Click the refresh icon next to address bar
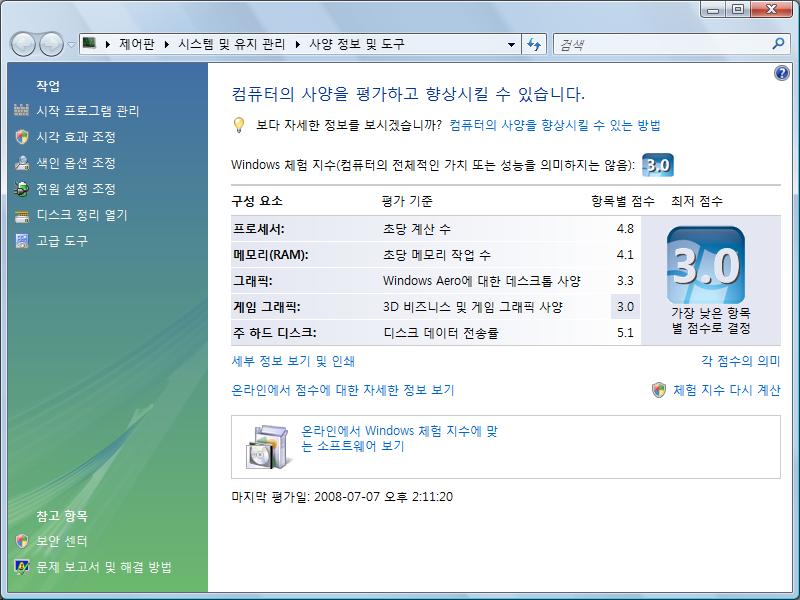This screenshot has width=800, height=600. (x=534, y=44)
